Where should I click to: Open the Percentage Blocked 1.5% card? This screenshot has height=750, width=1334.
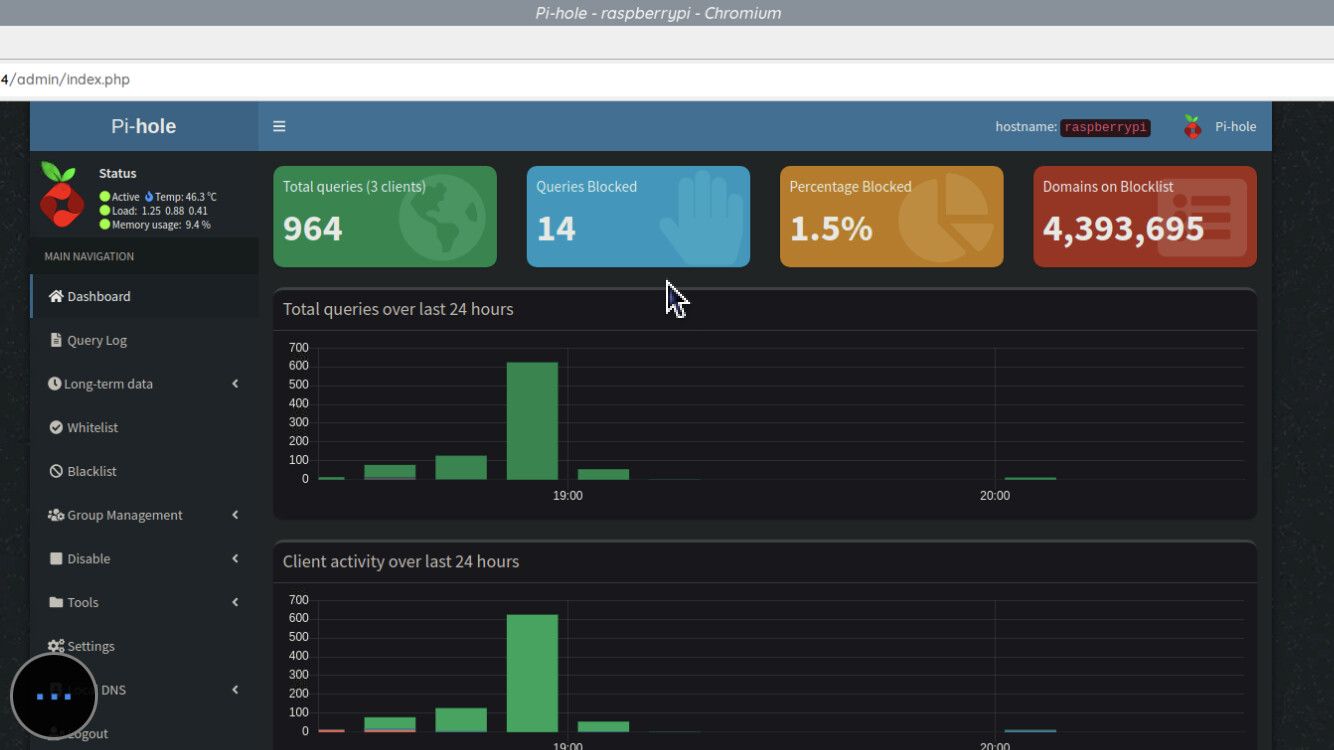(x=892, y=217)
